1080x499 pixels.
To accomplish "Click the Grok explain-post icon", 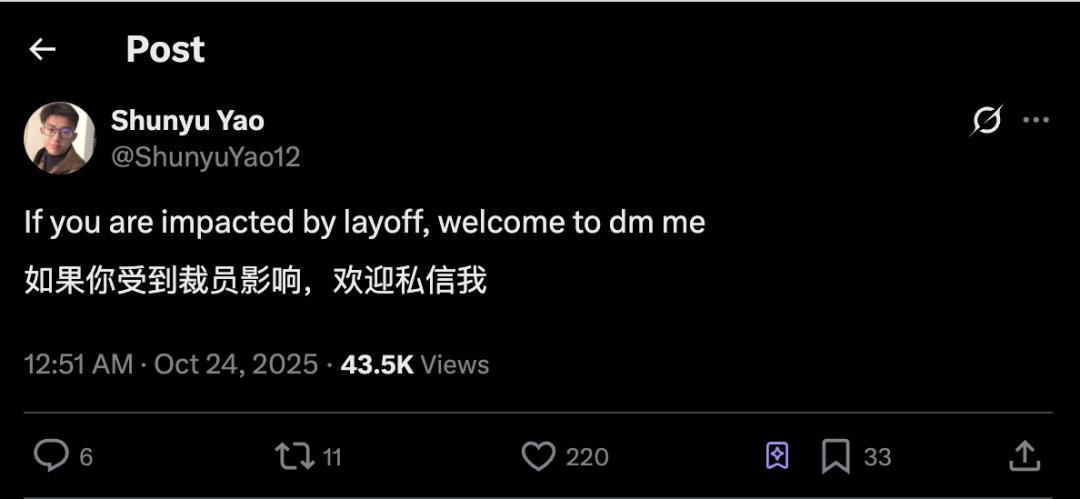I will point(986,120).
